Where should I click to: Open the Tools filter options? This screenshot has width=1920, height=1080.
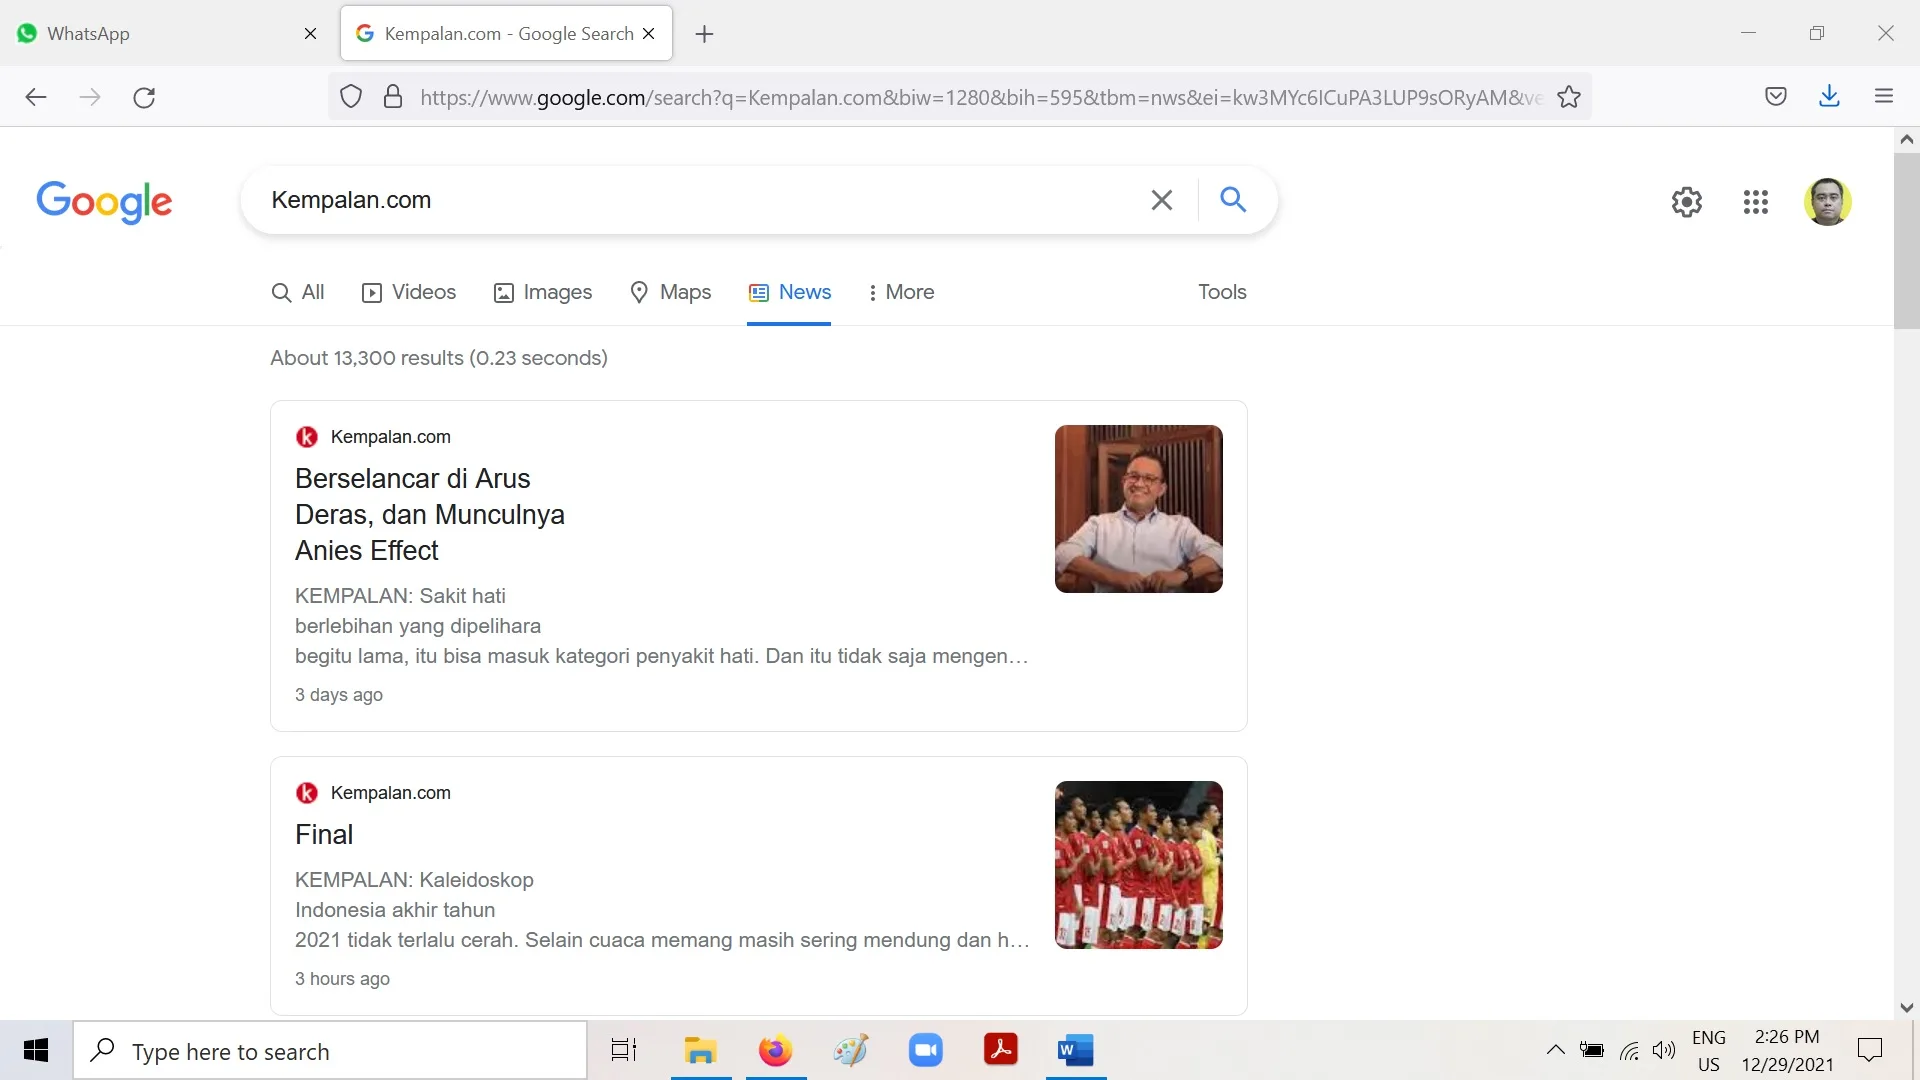pyautogui.click(x=1222, y=292)
